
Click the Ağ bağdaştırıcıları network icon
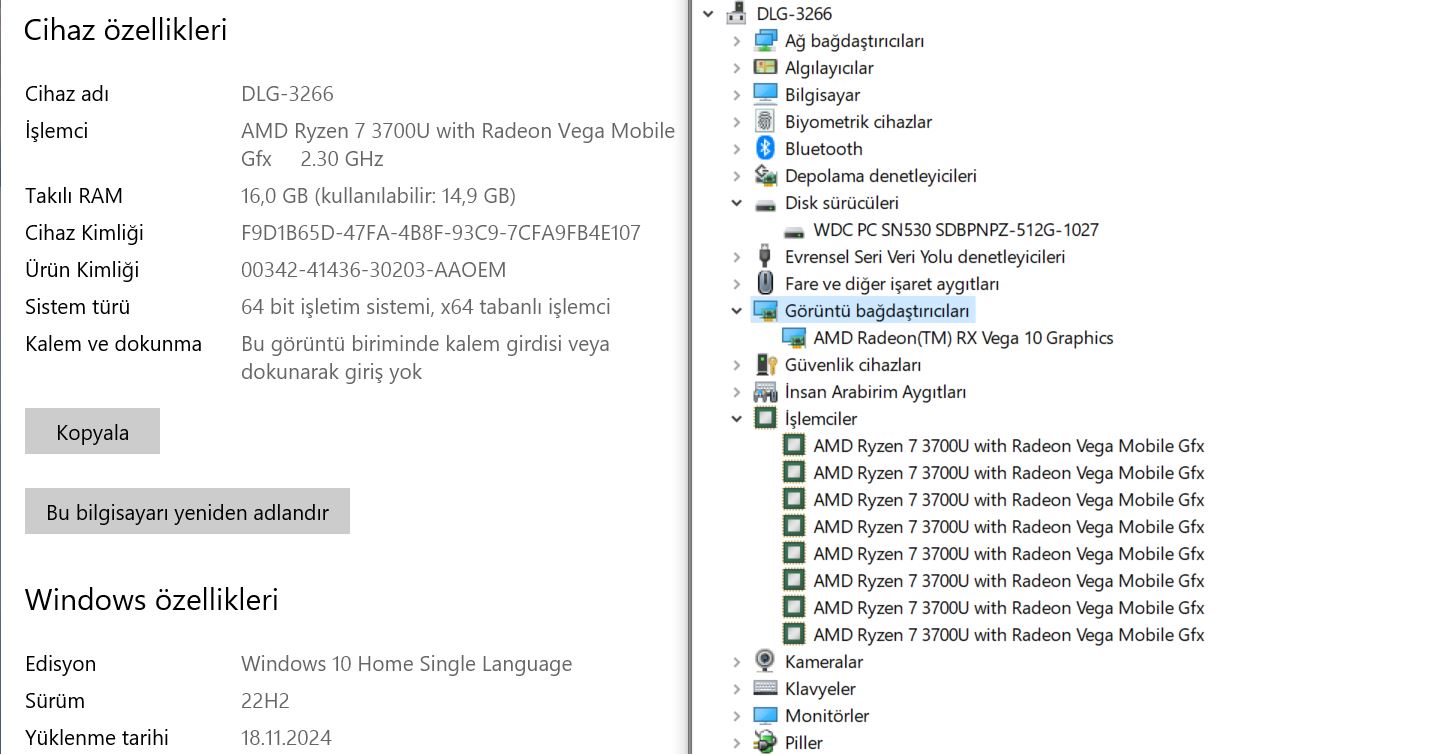pos(765,40)
